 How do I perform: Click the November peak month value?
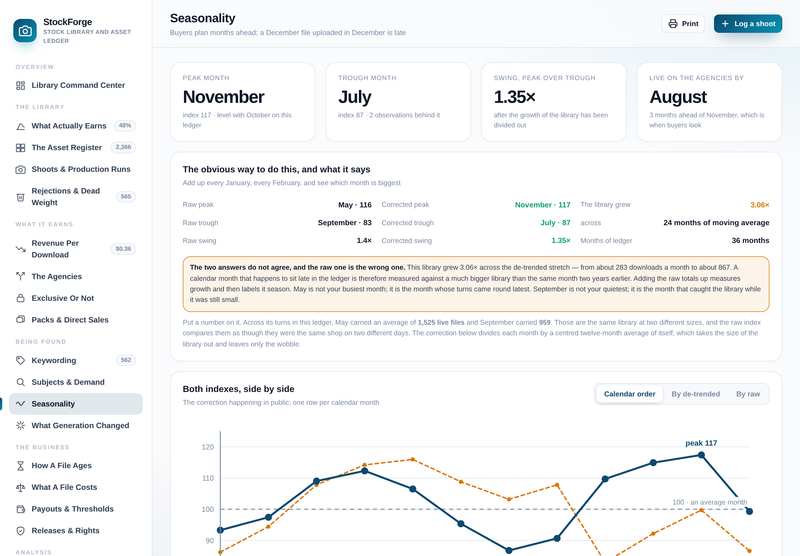223,97
